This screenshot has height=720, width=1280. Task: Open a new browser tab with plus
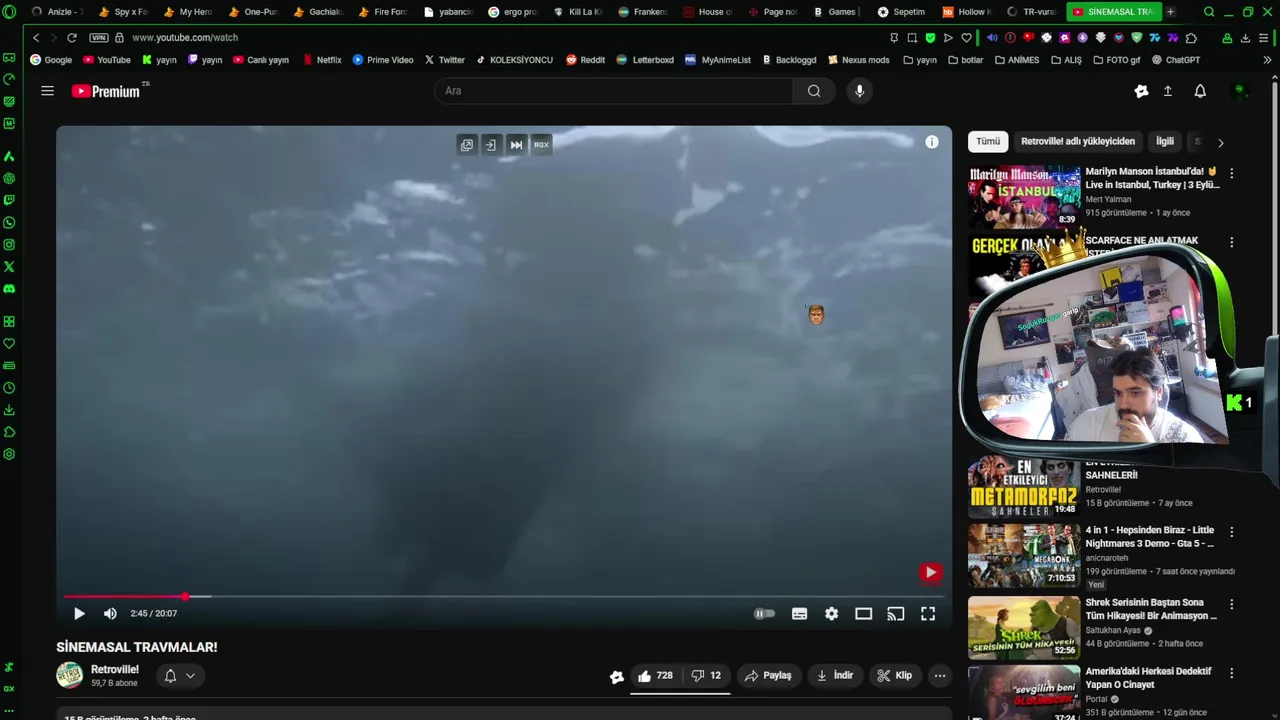(x=1170, y=12)
